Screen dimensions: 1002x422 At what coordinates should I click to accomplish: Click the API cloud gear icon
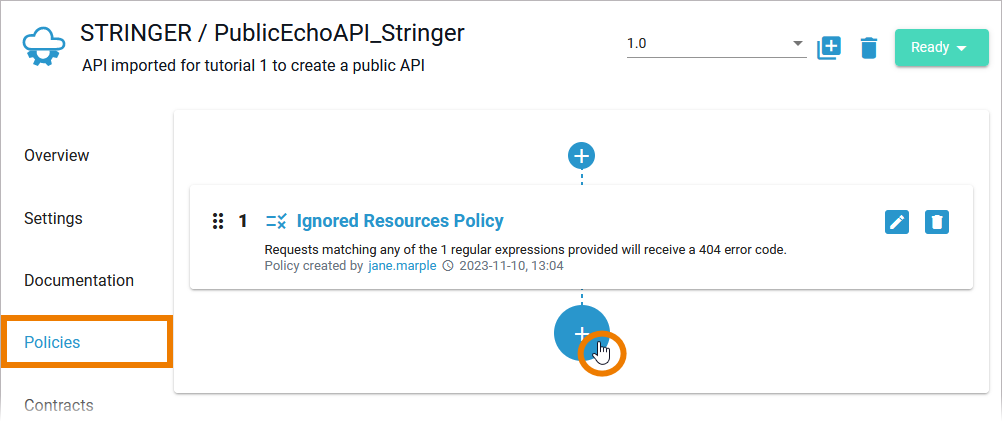(44, 46)
